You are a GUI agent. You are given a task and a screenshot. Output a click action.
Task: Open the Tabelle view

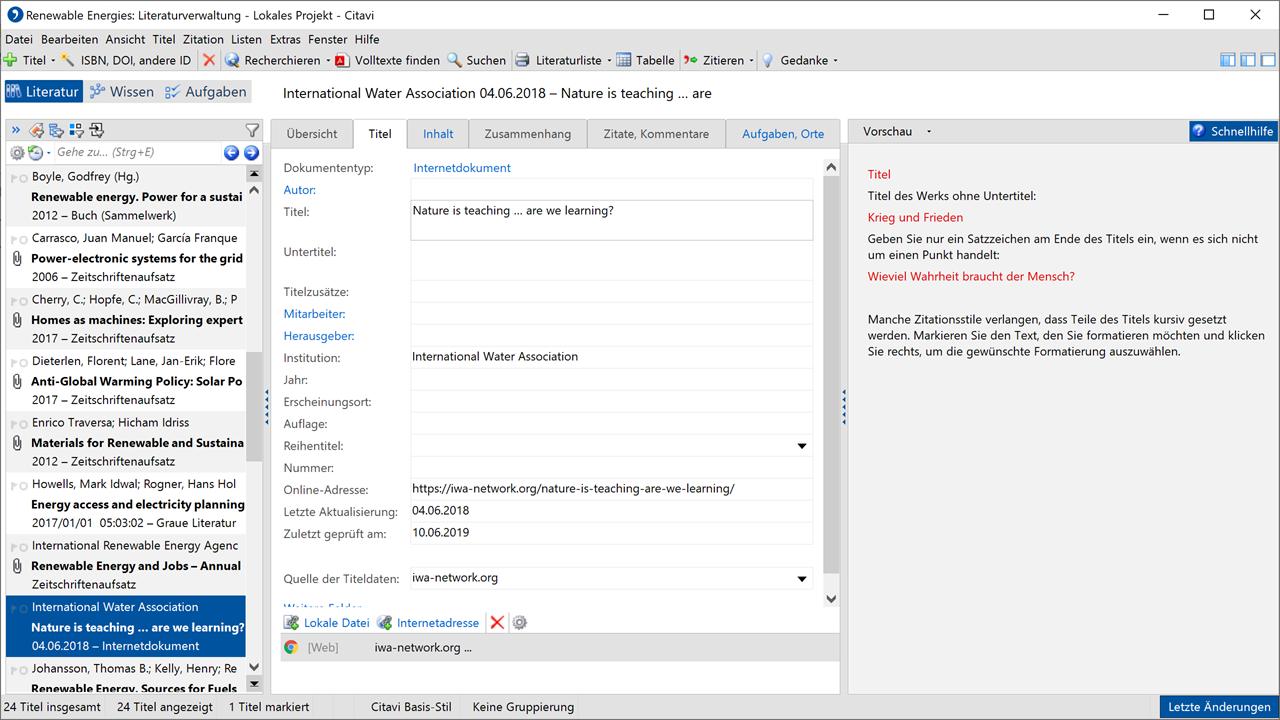[x=645, y=60]
